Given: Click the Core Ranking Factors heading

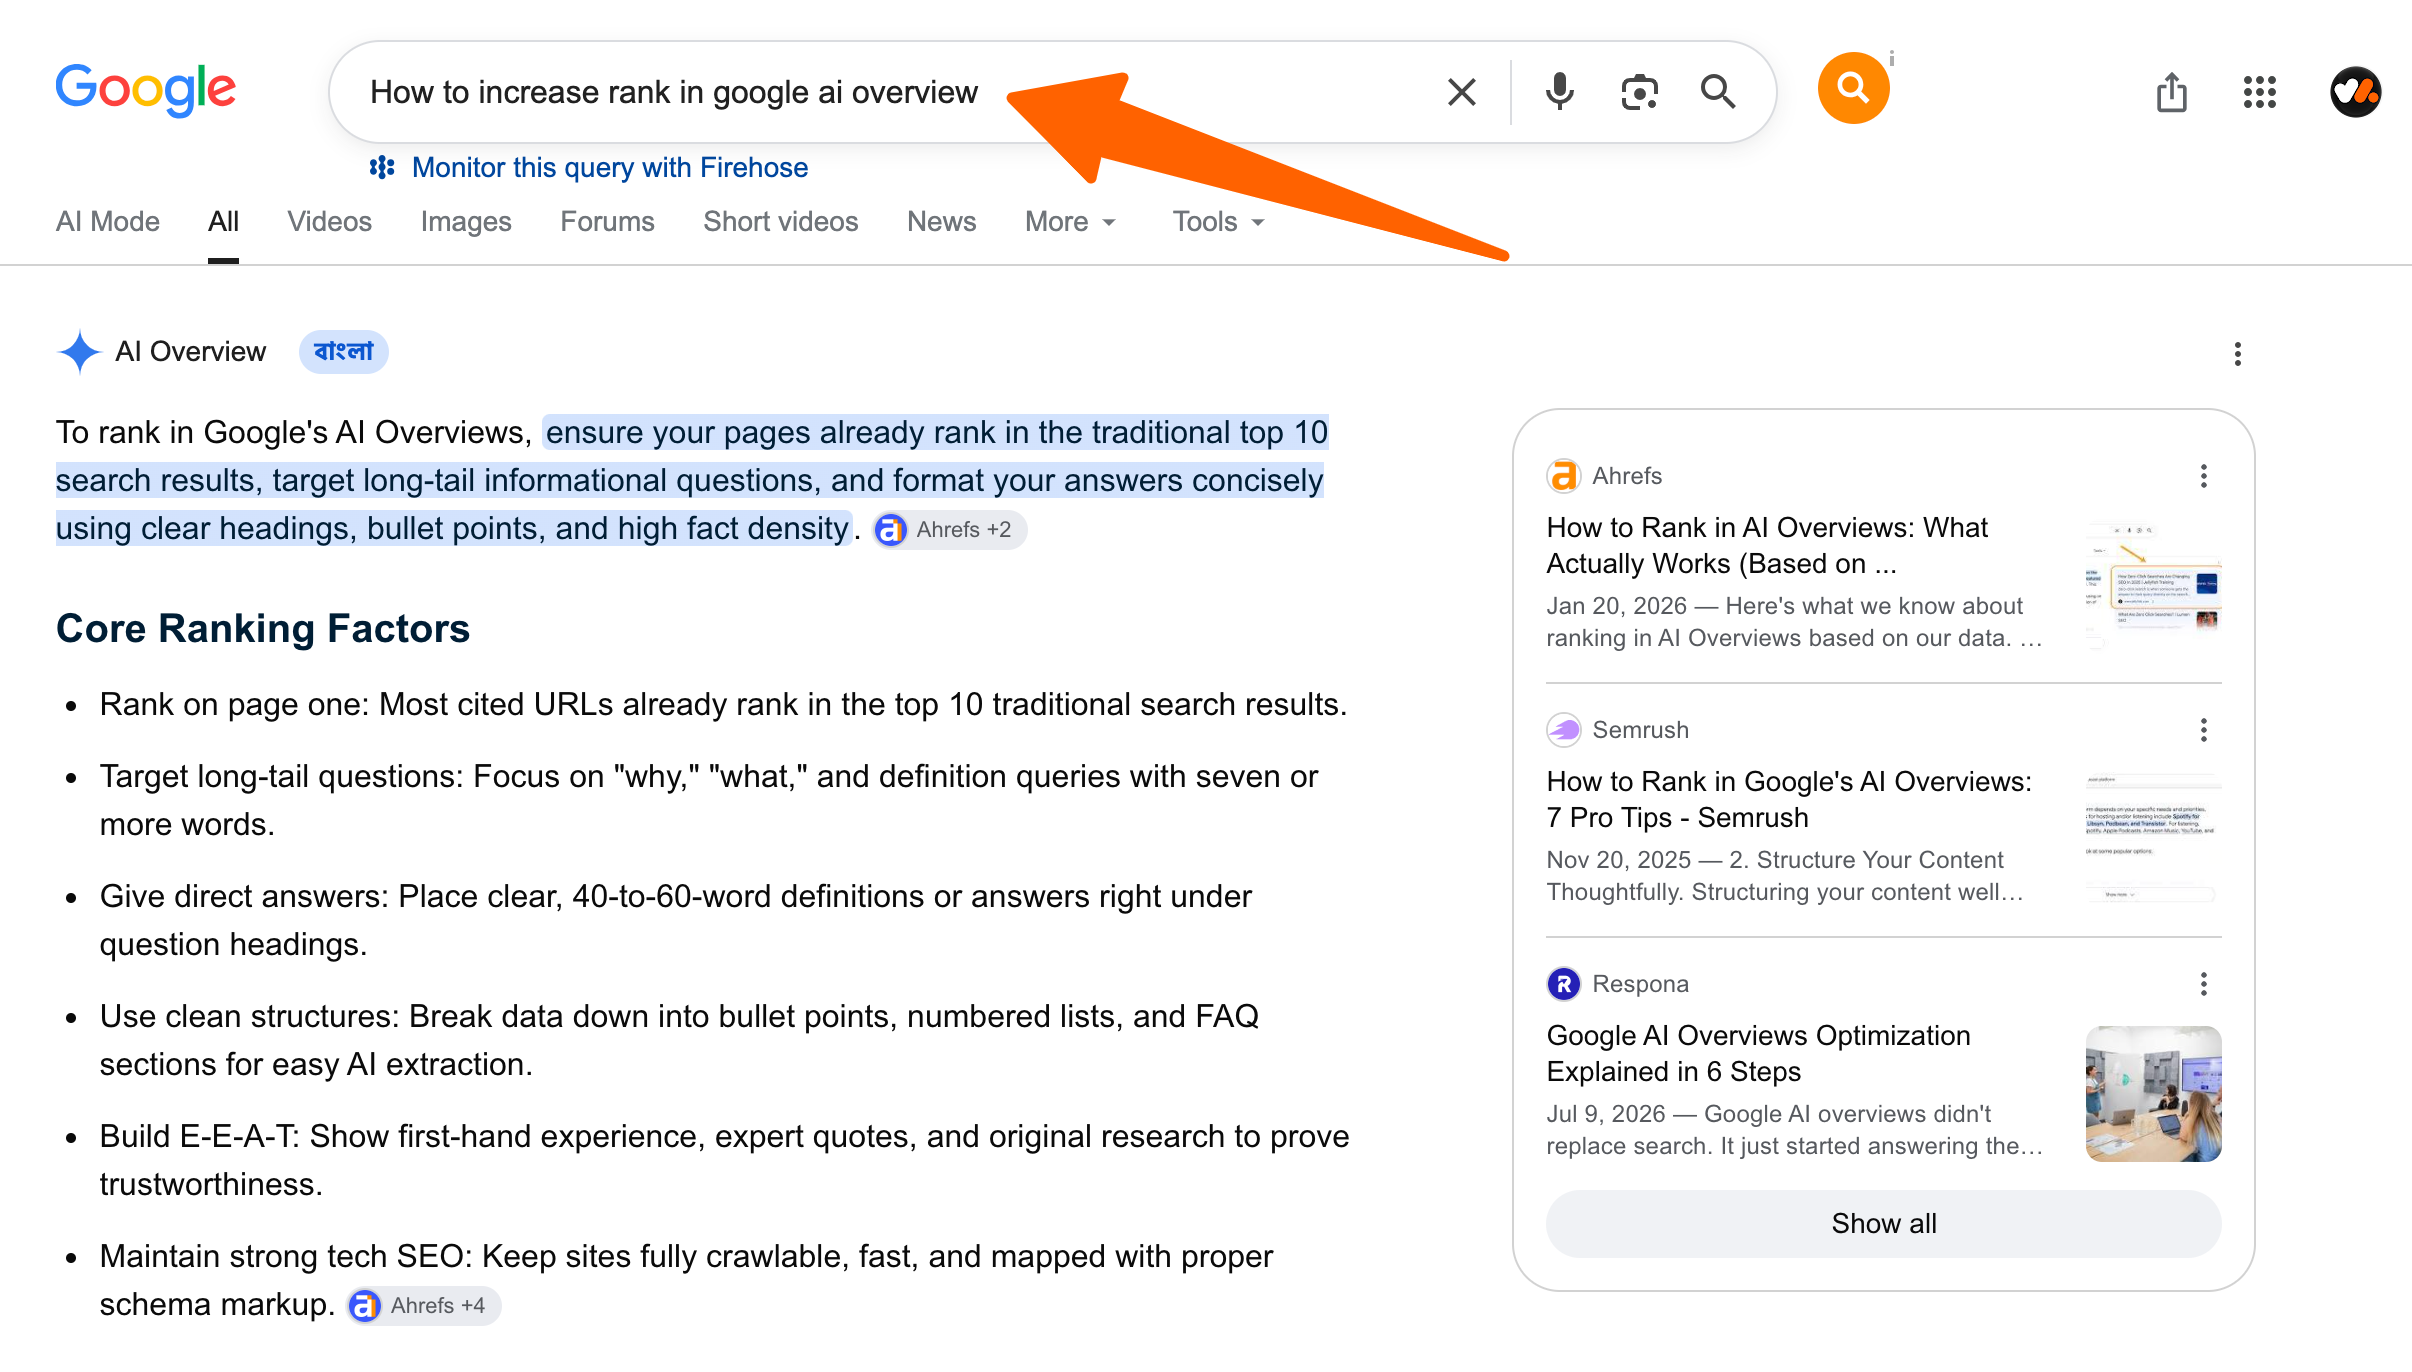Looking at the screenshot, I should pos(262,628).
